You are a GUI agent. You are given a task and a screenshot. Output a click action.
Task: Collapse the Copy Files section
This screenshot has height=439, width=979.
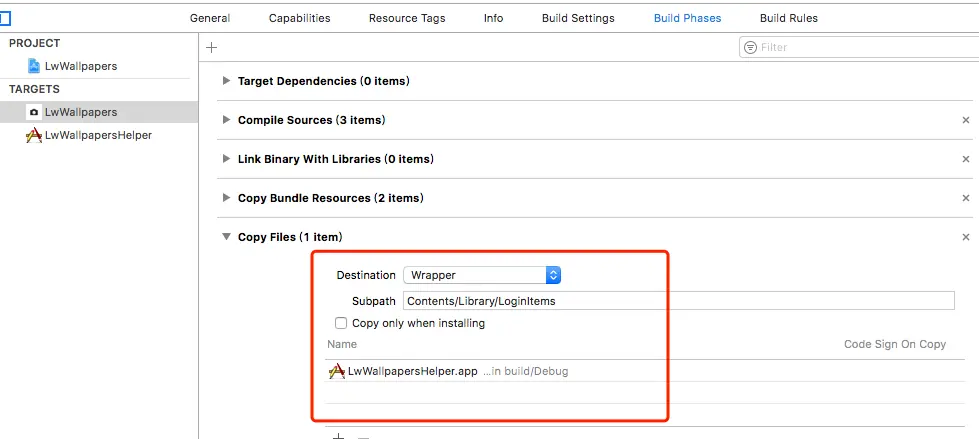227,237
